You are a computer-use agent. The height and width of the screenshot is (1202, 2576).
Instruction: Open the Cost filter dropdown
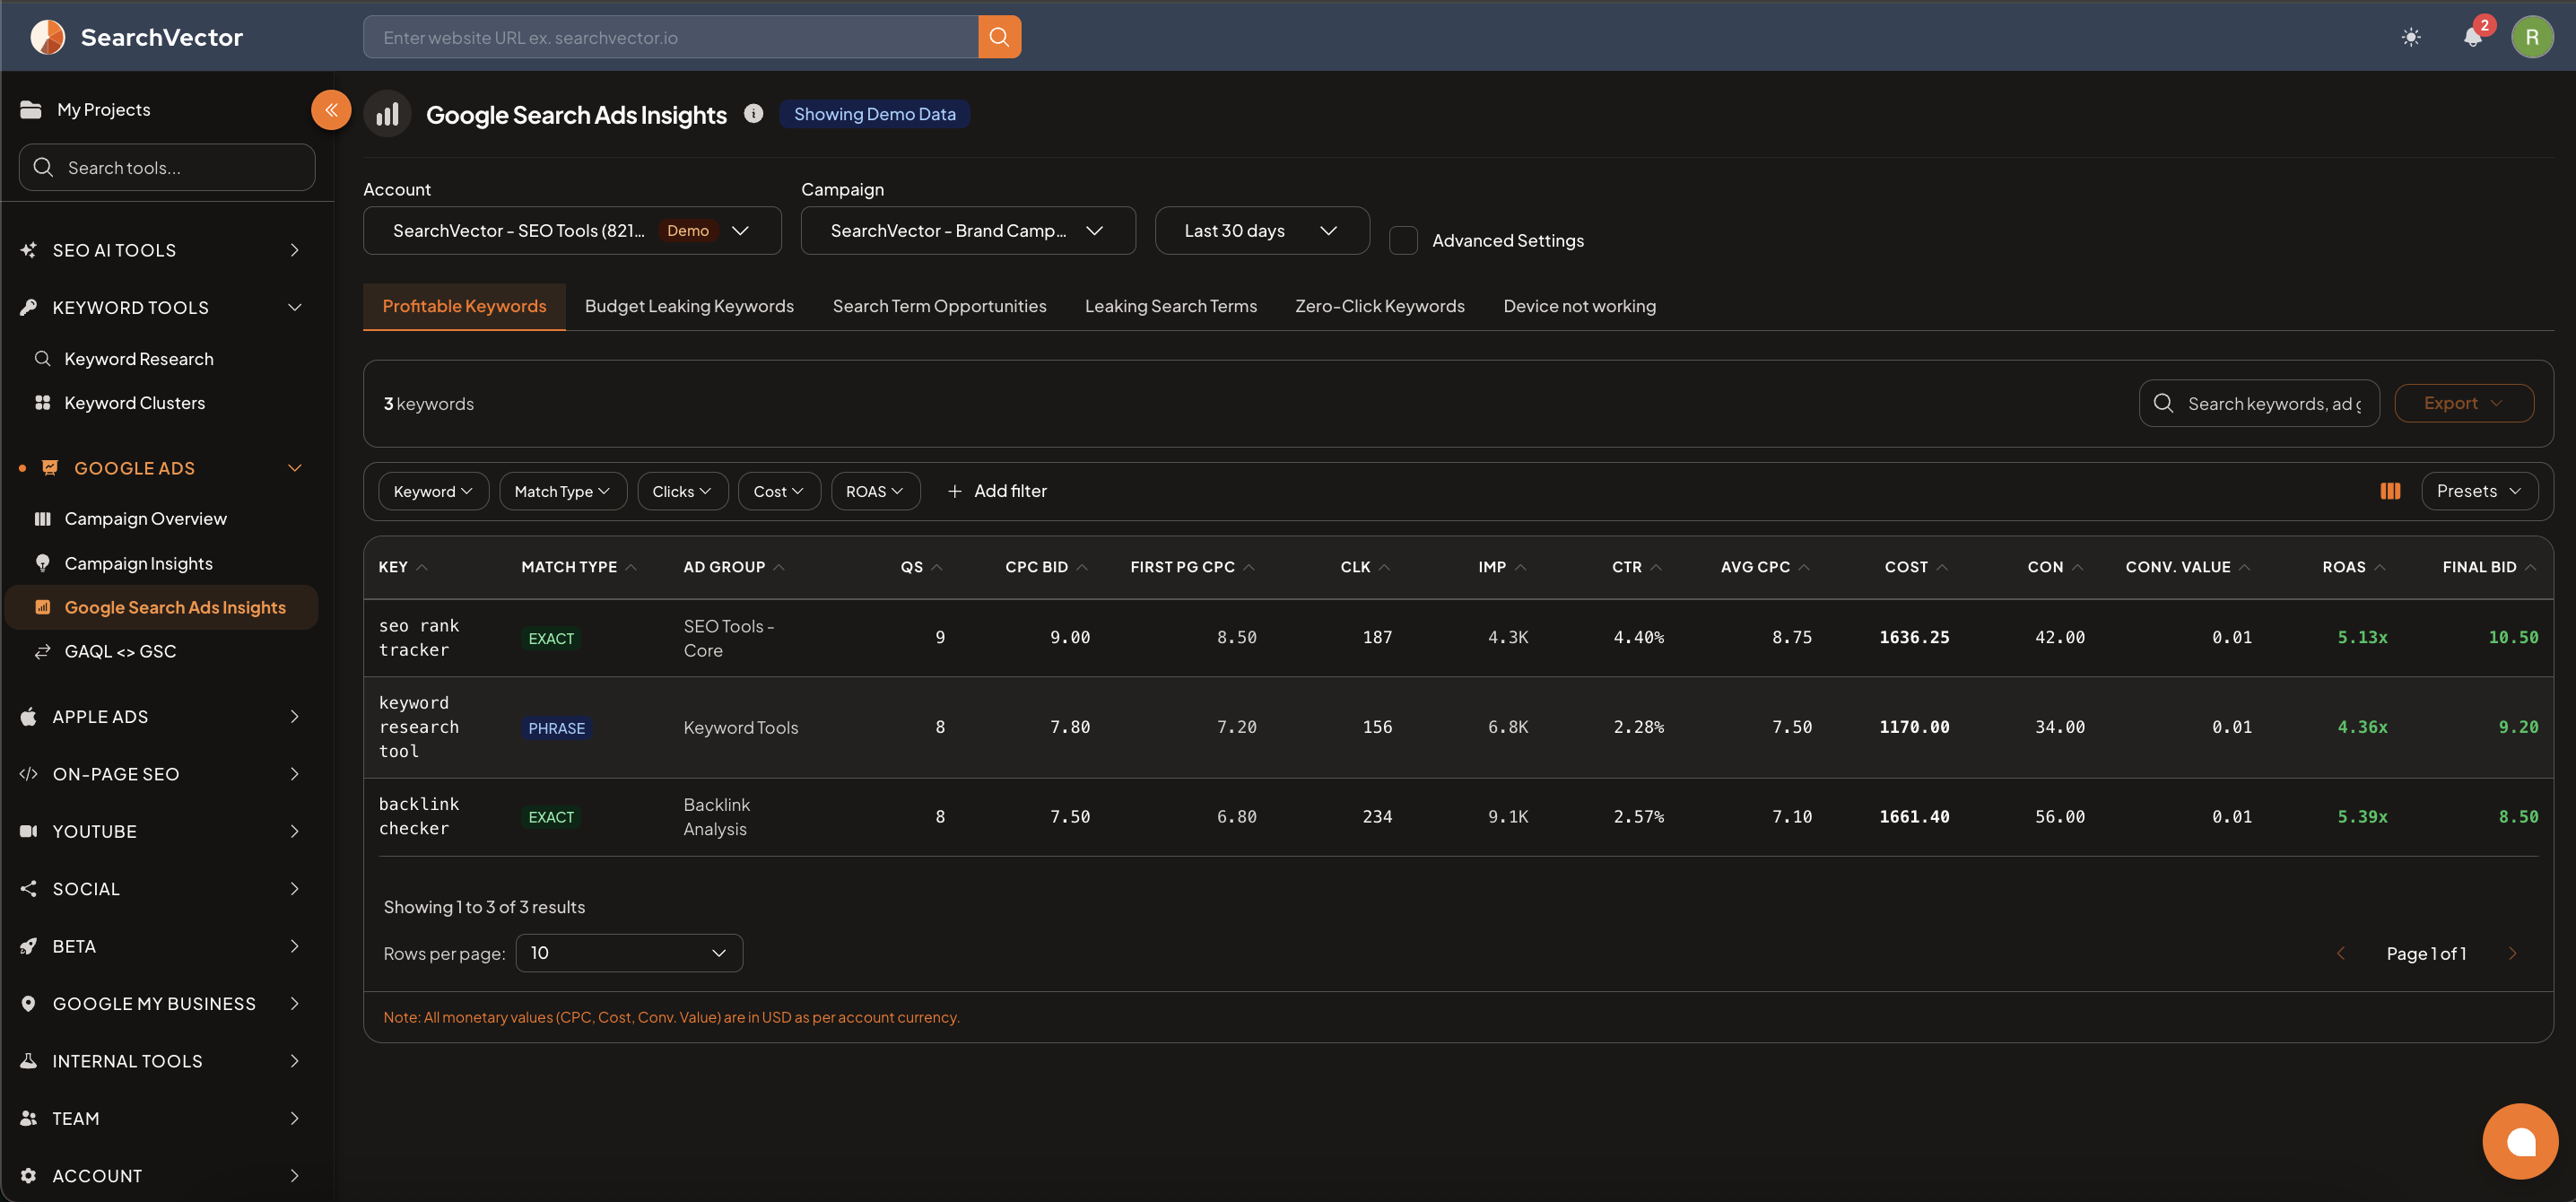(x=779, y=491)
